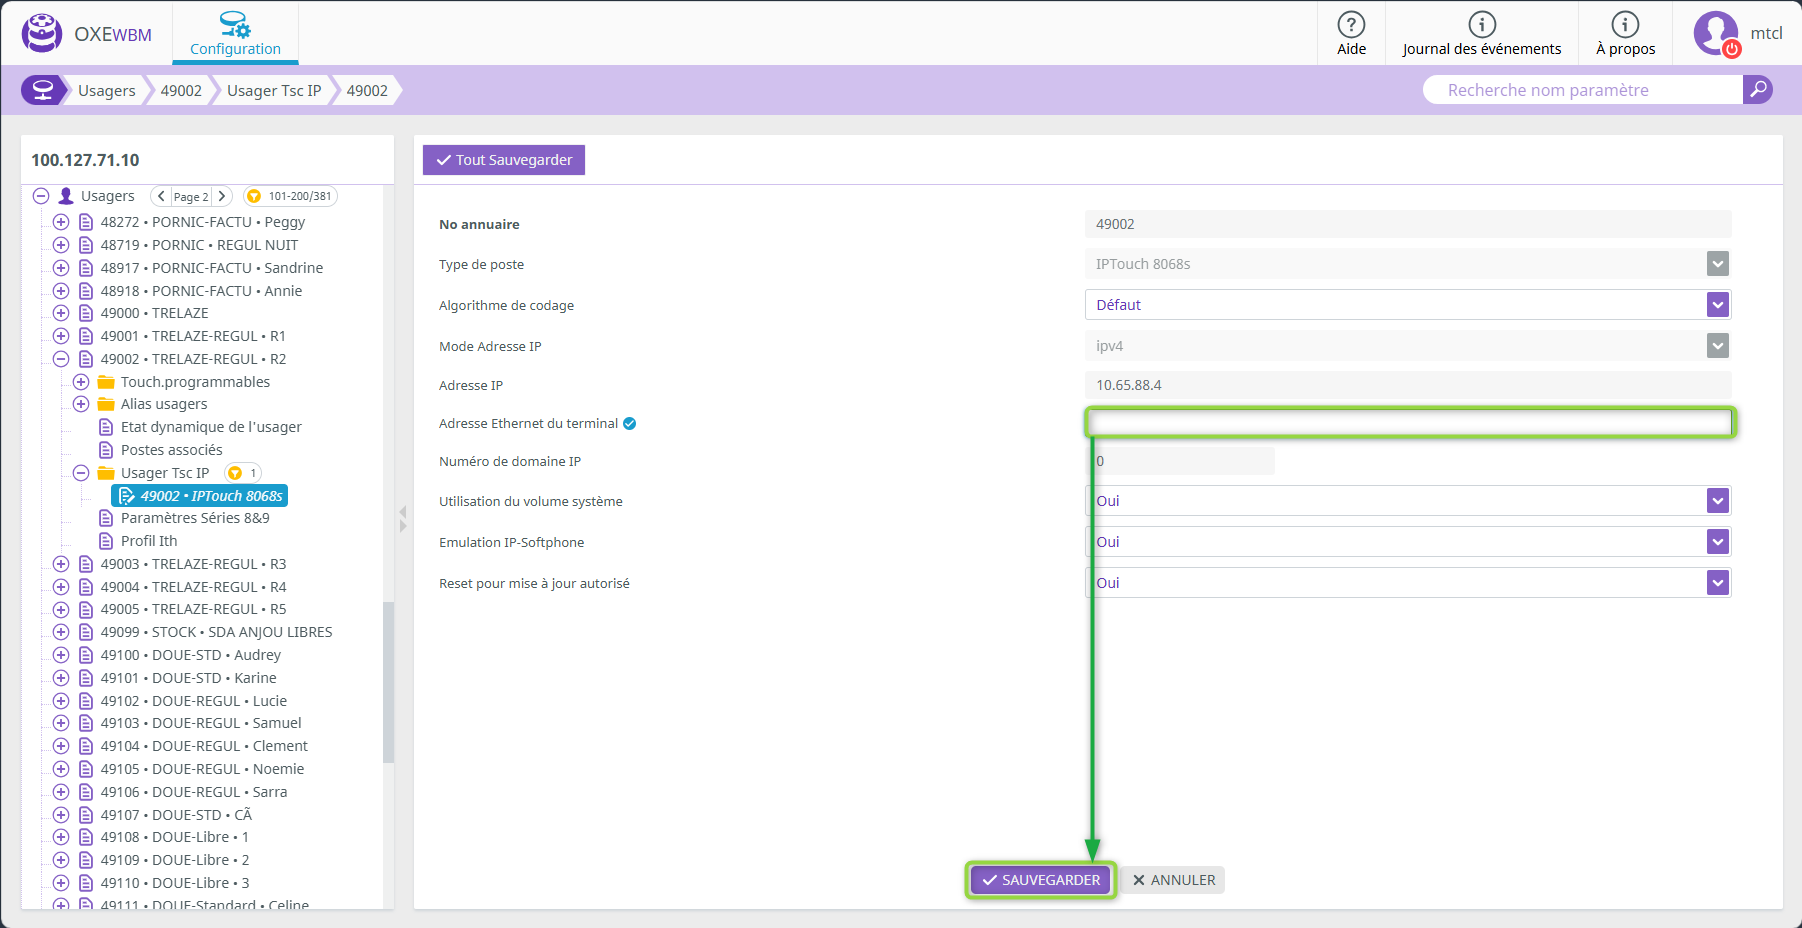
Task: Click document icon of 49107 DOUE-STD
Action: (x=86, y=815)
